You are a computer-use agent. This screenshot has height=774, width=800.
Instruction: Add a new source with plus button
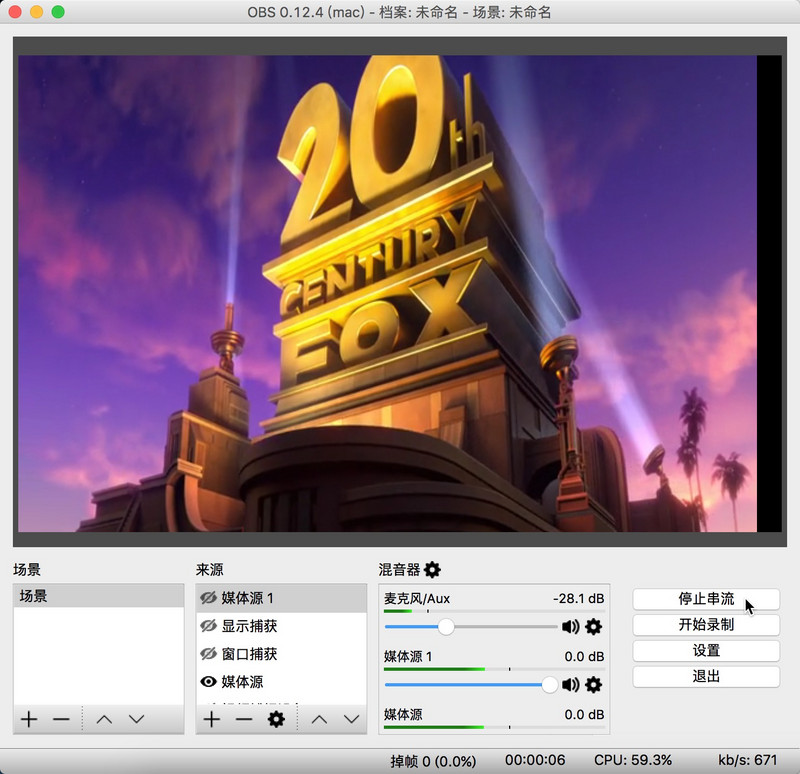tap(212, 719)
